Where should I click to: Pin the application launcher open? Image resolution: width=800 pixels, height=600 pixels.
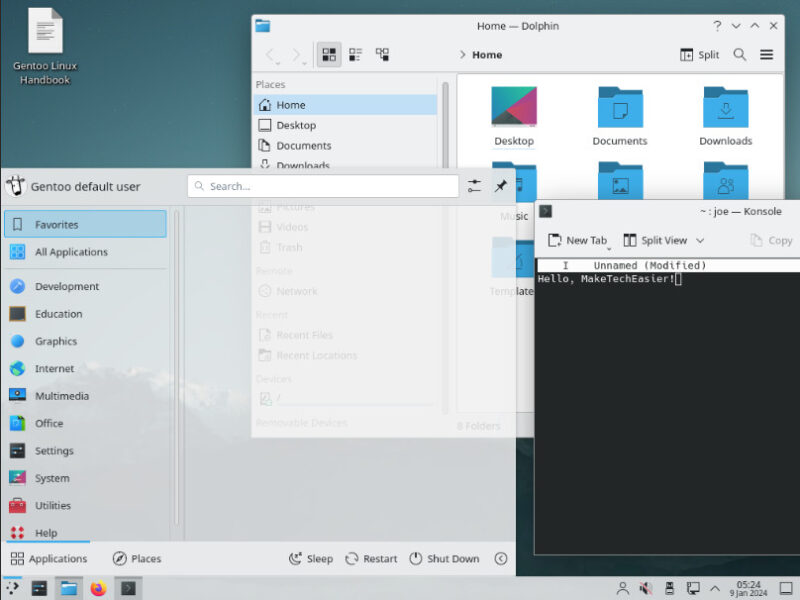[501, 186]
